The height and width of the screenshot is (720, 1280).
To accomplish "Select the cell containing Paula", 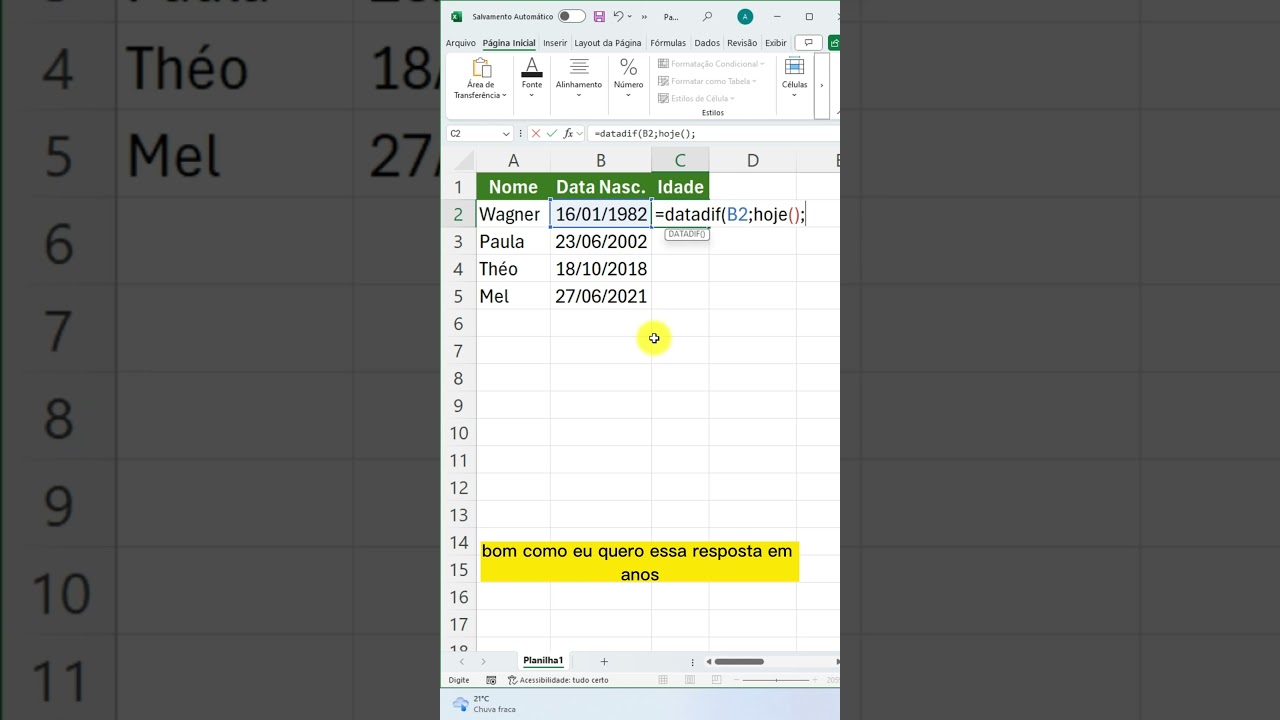I will tap(513, 241).
